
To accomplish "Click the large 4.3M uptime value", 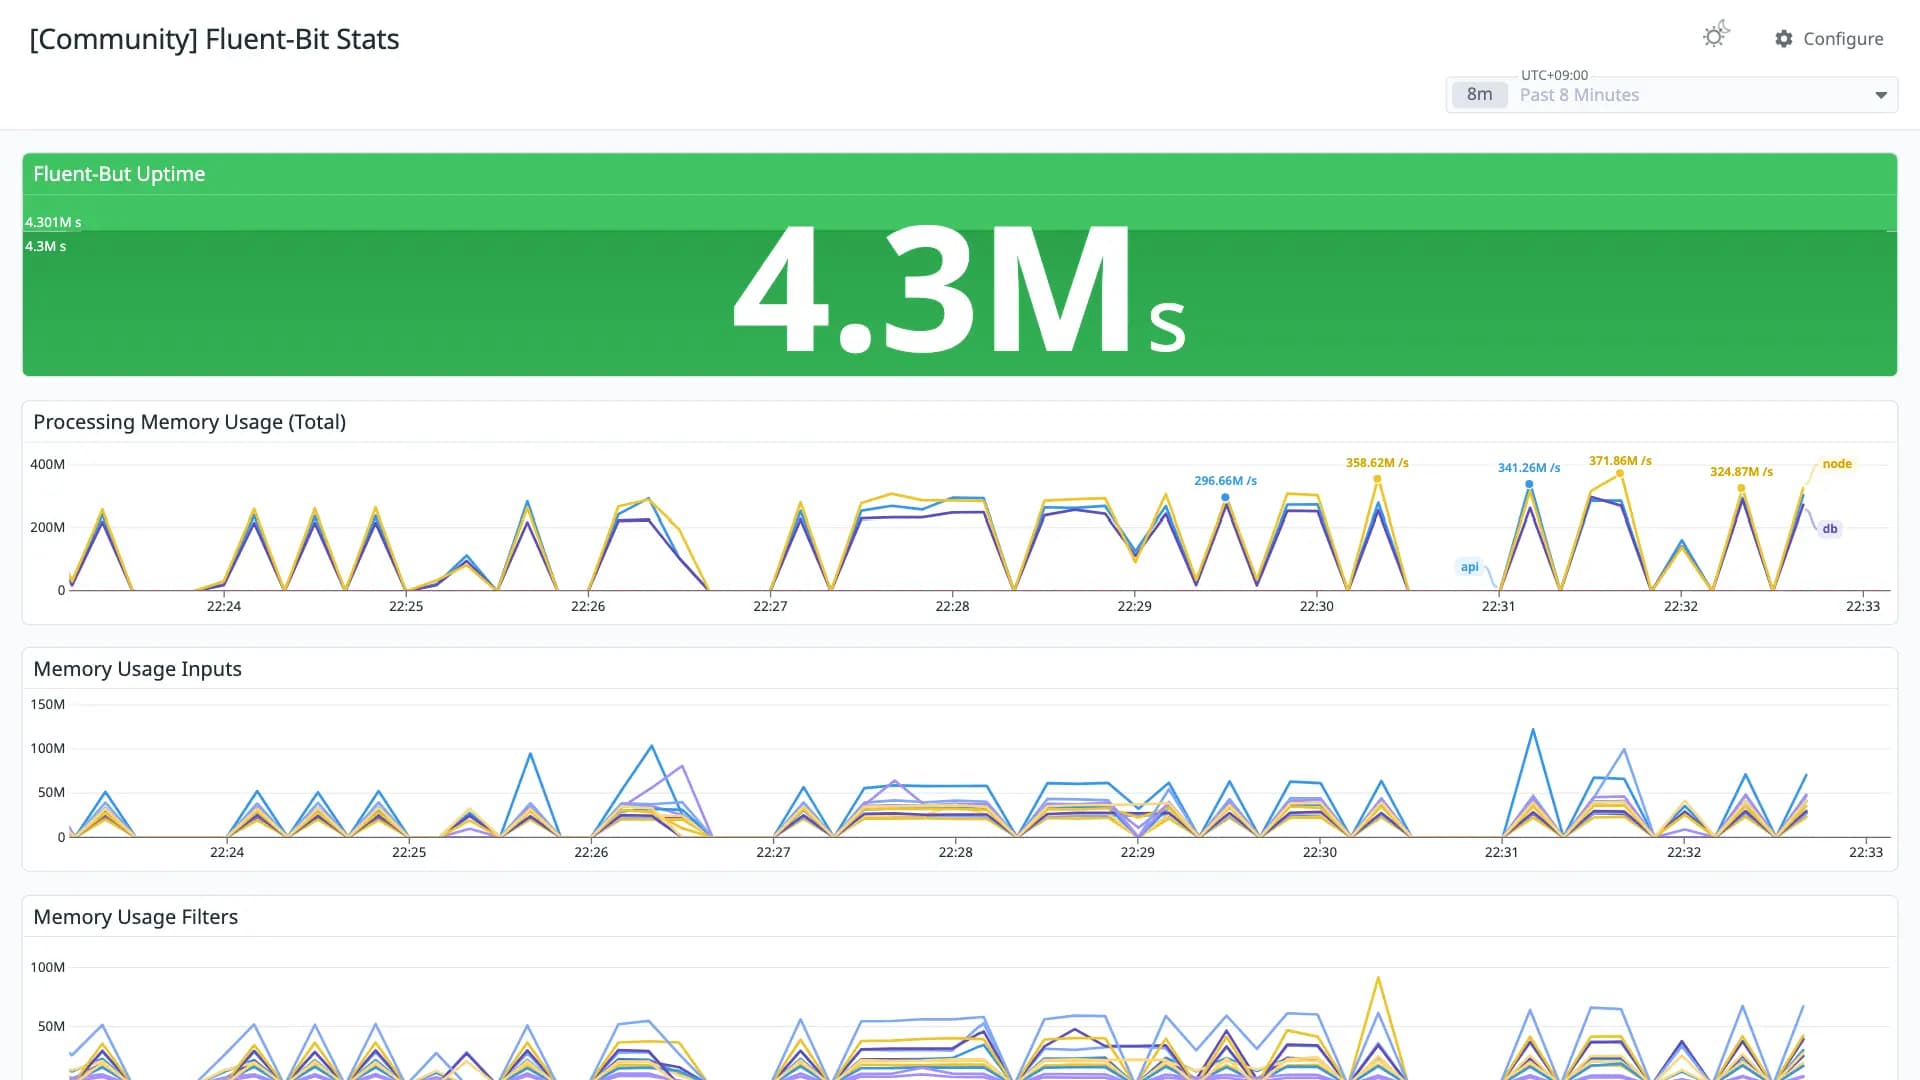I will [960, 290].
